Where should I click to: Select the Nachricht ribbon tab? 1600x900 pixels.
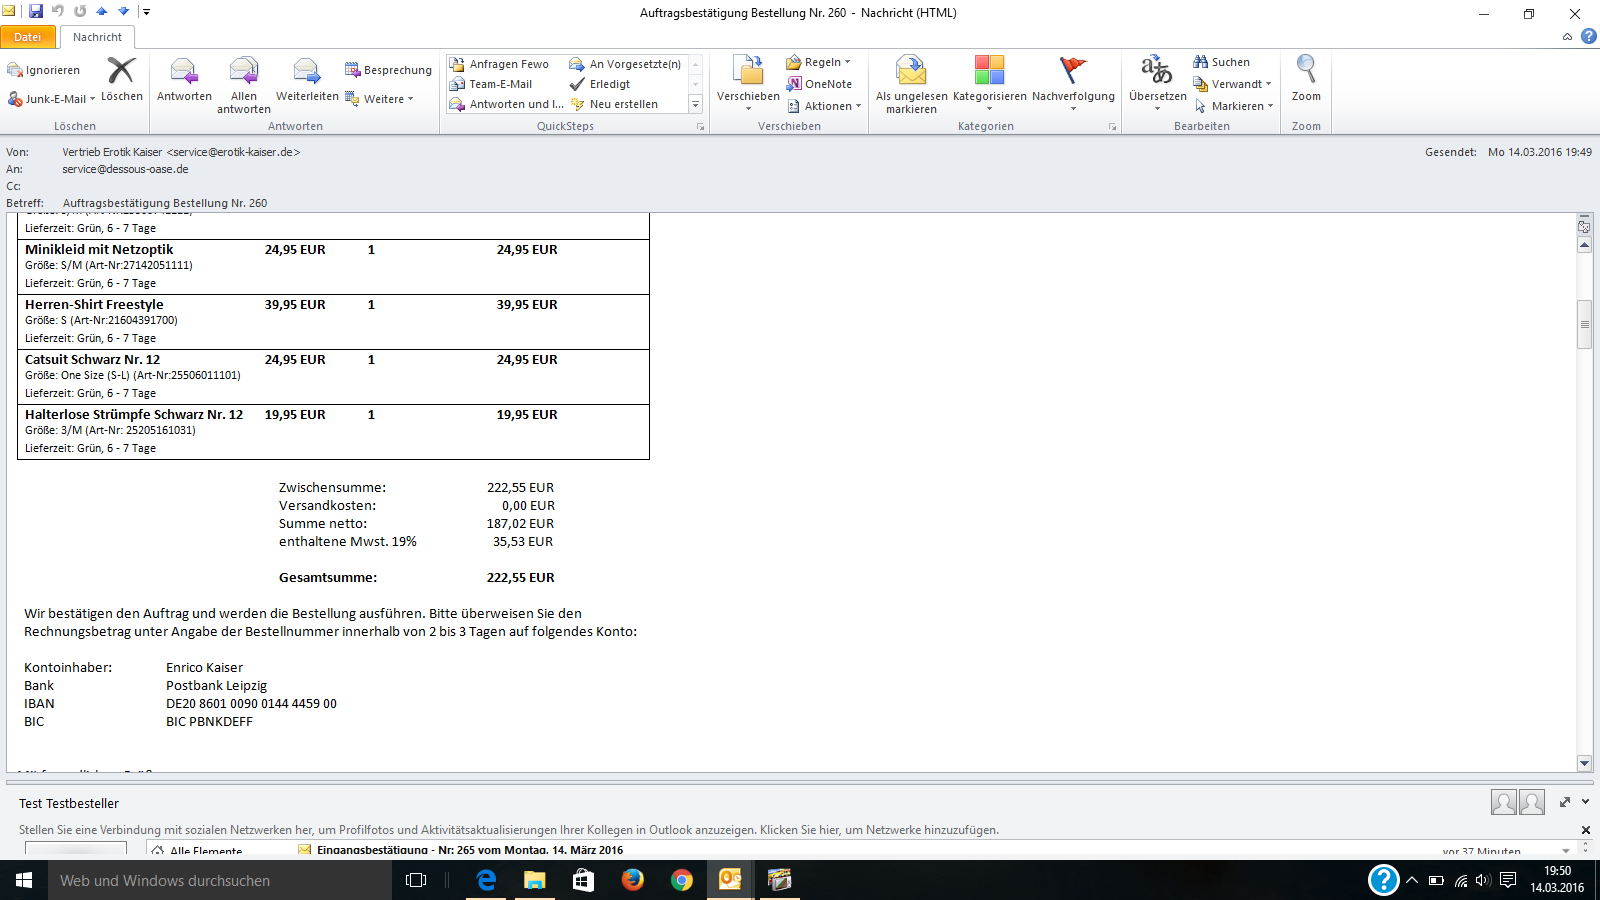coord(97,37)
